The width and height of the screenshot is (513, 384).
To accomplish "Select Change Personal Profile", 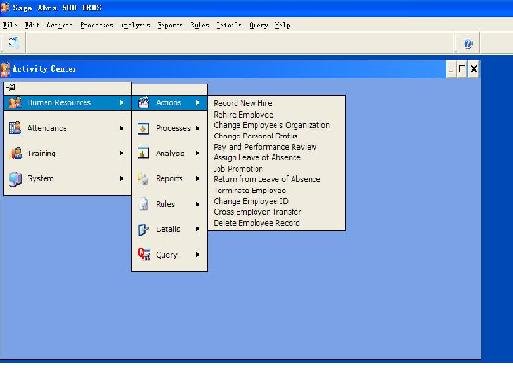I will coord(255,136).
